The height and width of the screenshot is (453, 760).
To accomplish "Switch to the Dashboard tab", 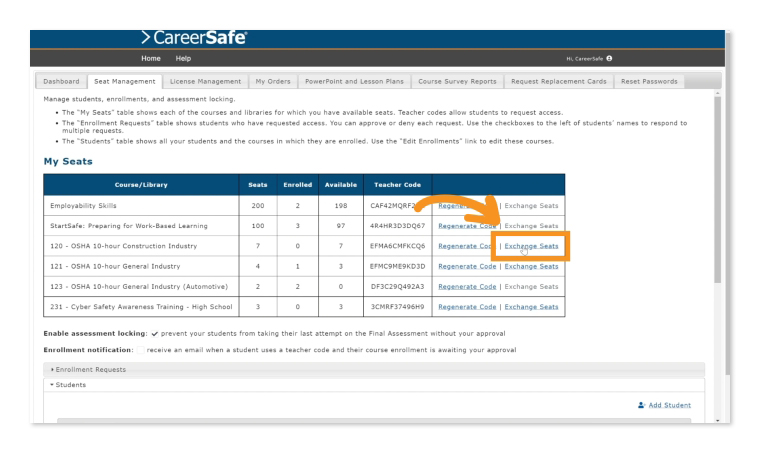I will click(x=61, y=81).
